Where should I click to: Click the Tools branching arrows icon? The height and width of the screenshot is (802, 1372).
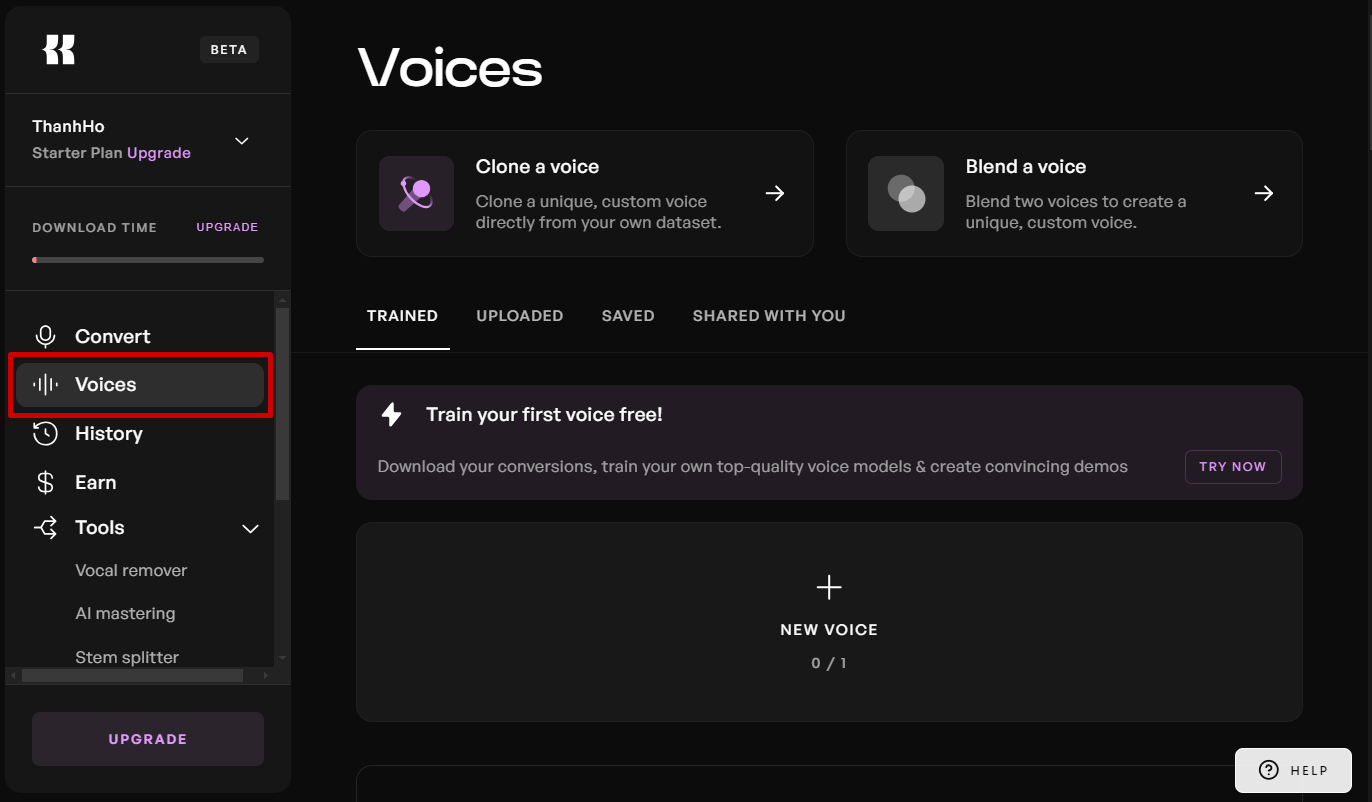coord(45,528)
